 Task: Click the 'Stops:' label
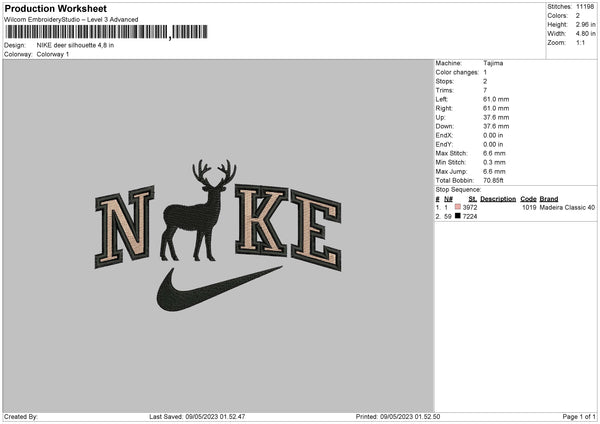[x=445, y=81]
